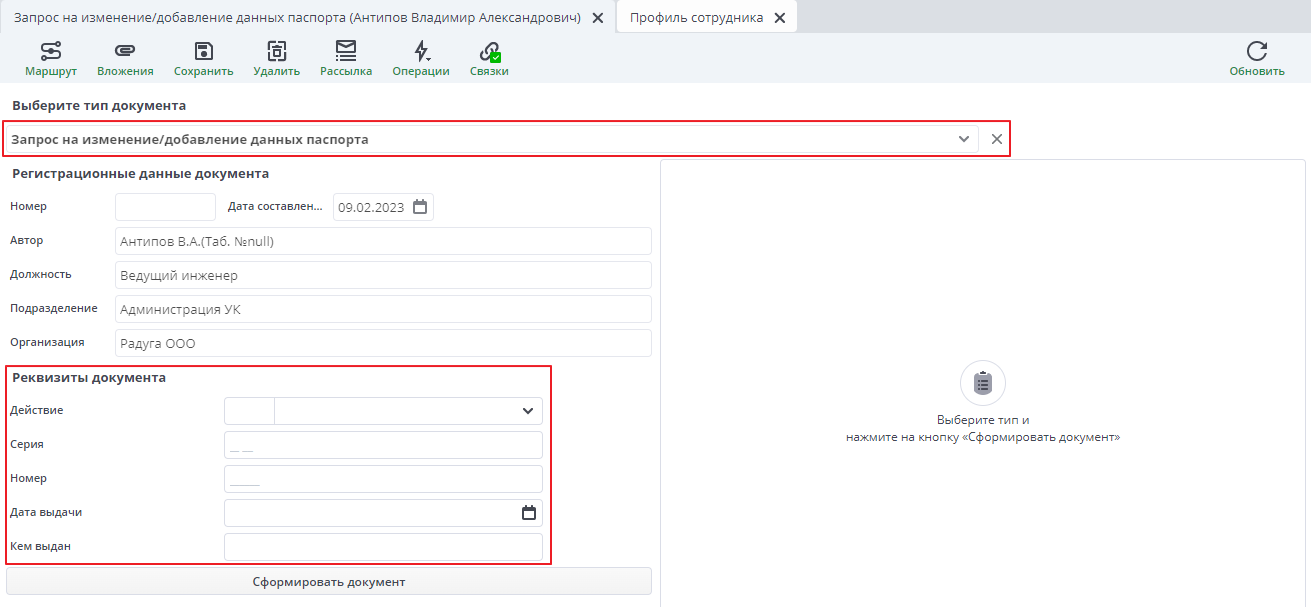
Task: Click the clipboard placeholder icon in preview
Action: 983,383
